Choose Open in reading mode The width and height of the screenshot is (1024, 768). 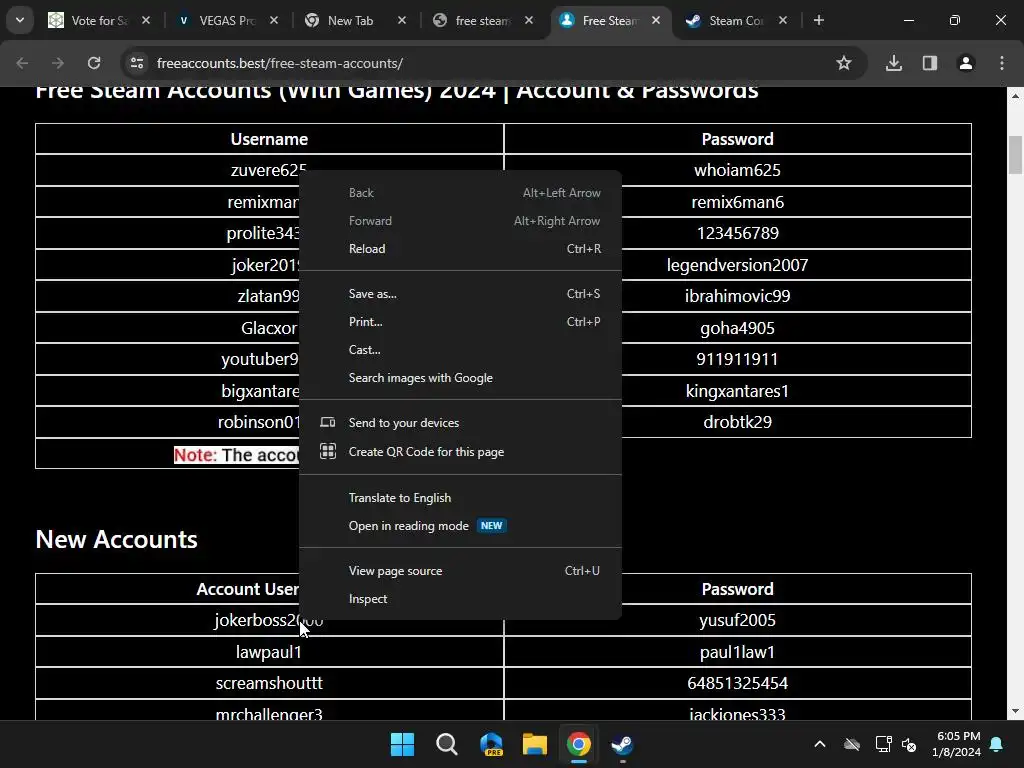[x=460, y=526]
